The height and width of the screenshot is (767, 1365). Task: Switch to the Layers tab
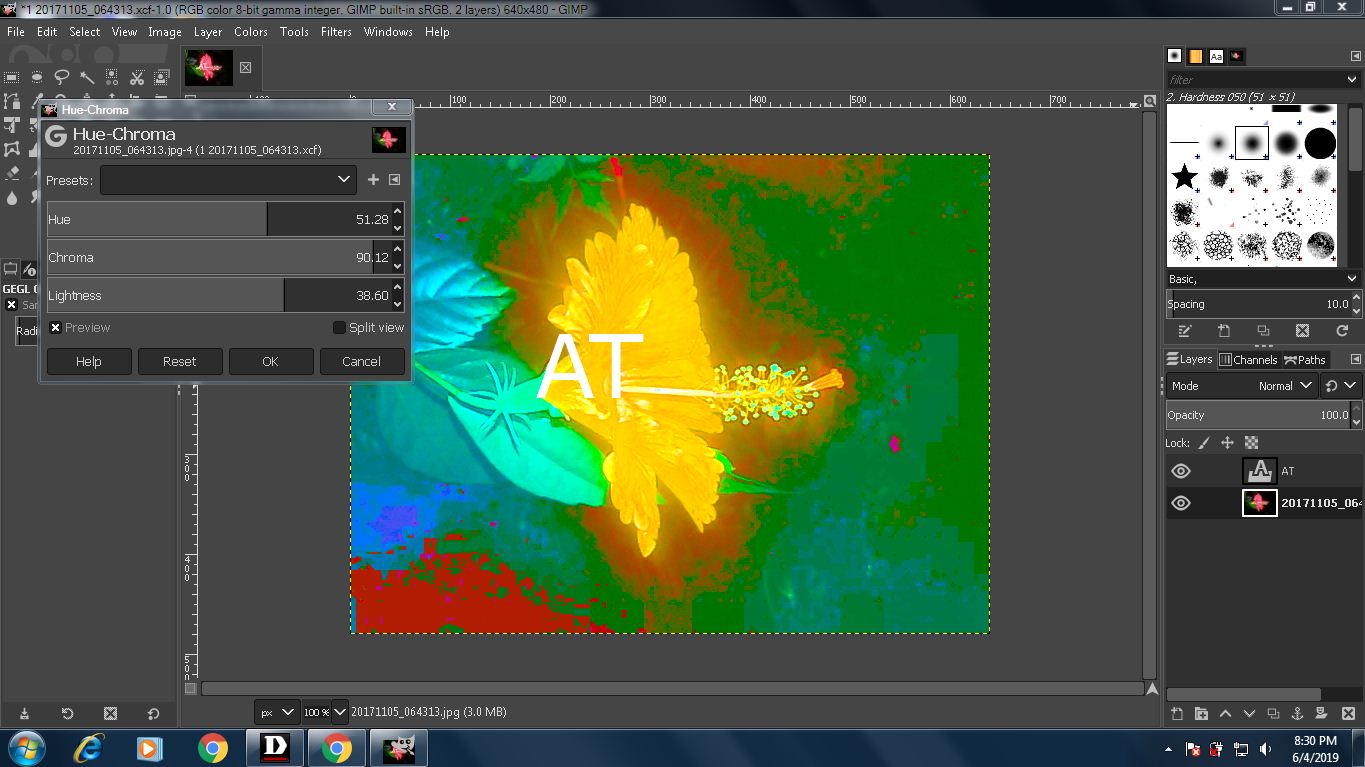[1190, 360]
